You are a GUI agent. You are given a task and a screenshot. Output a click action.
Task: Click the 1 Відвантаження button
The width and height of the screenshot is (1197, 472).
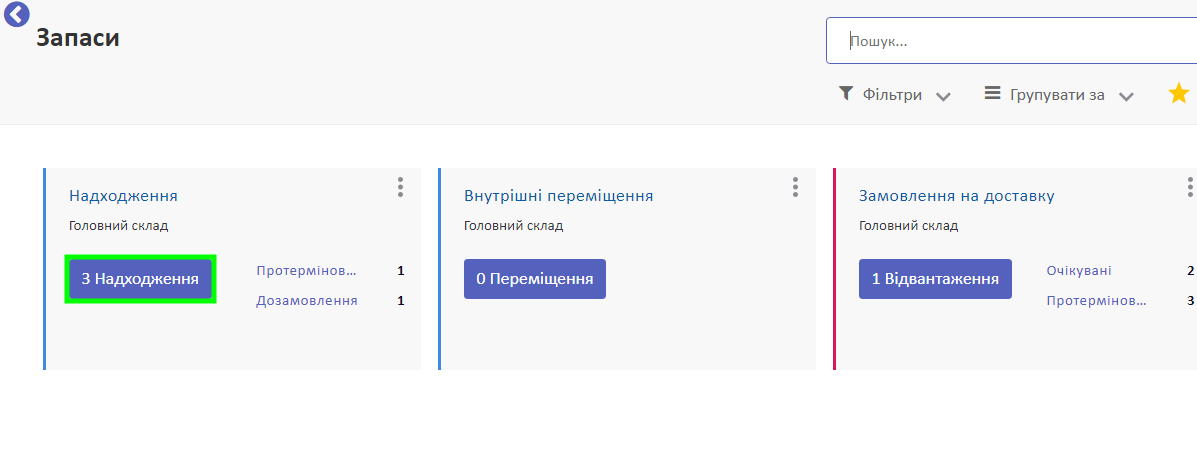point(935,279)
